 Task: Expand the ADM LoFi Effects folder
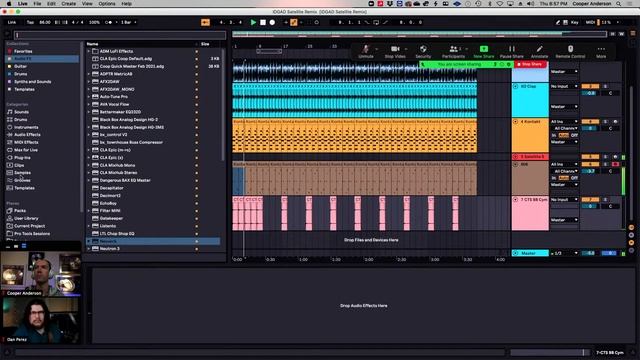(89, 51)
